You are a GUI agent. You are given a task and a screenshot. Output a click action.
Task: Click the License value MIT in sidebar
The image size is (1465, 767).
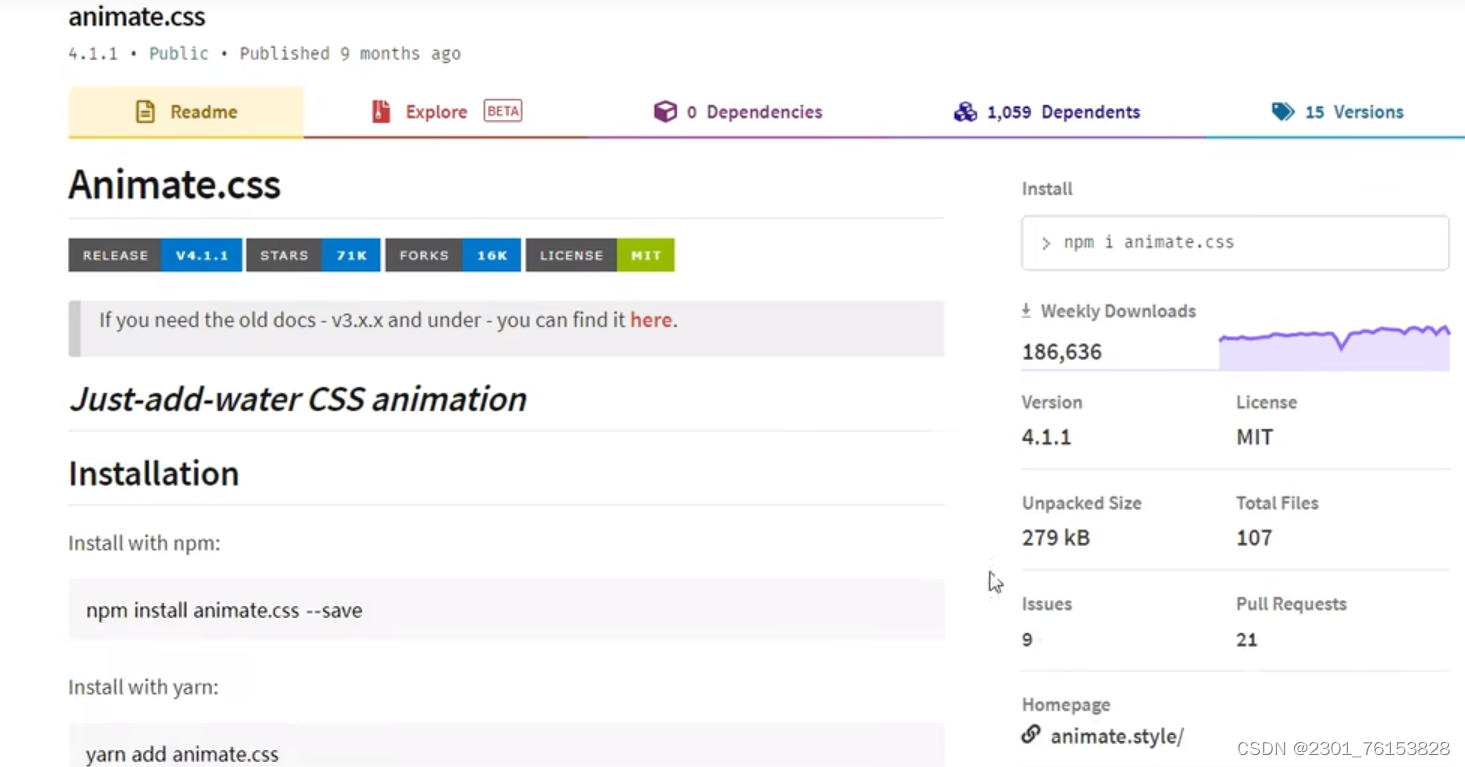[1254, 437]
